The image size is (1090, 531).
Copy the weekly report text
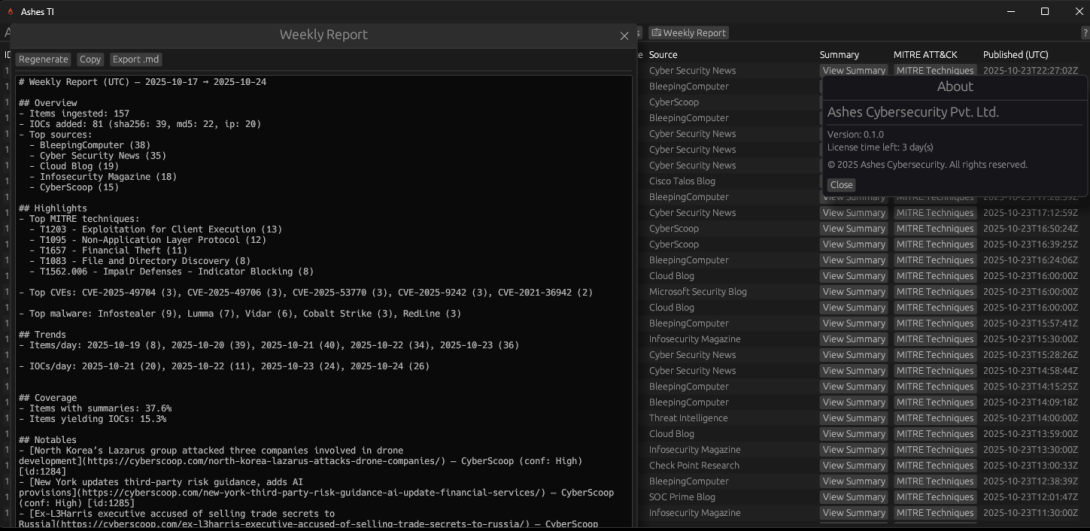pyautogui.click(x=90, y=60)
